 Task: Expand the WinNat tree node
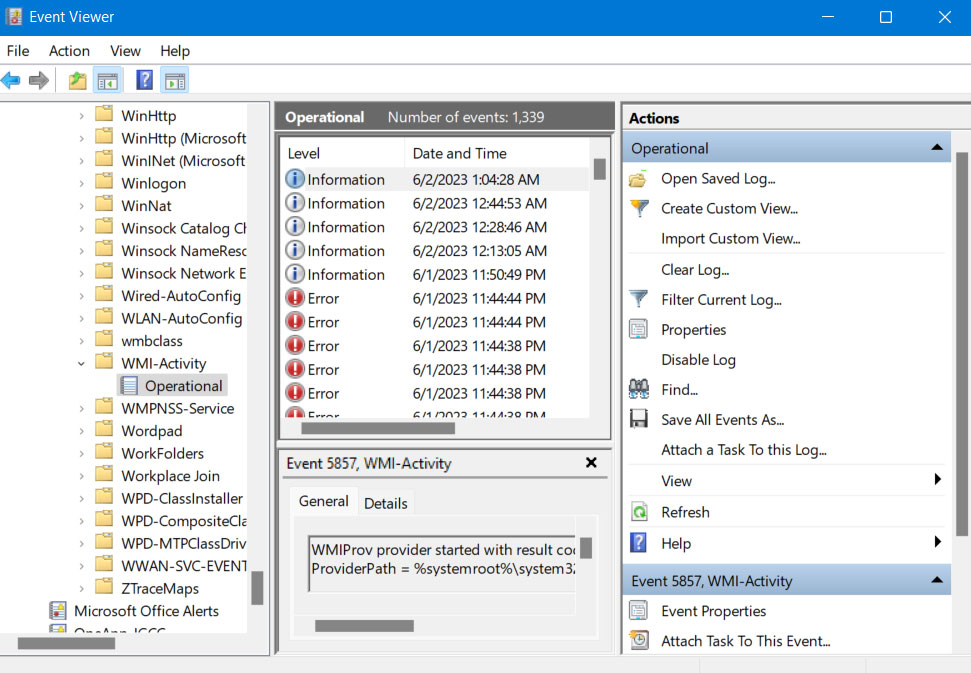coord(81,206)
